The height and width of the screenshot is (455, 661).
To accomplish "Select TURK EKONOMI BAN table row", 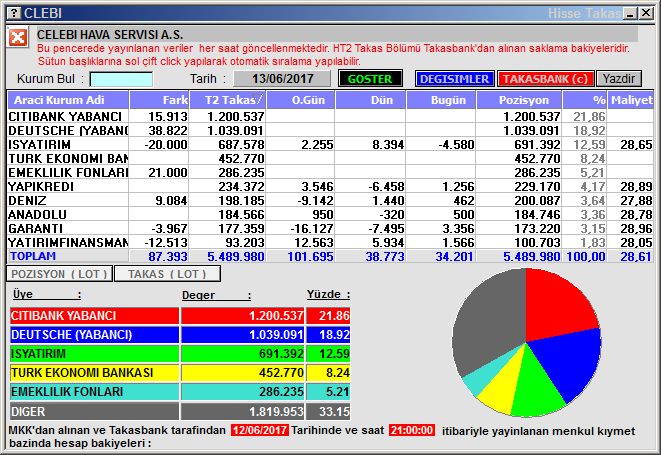I will (330, 159).
